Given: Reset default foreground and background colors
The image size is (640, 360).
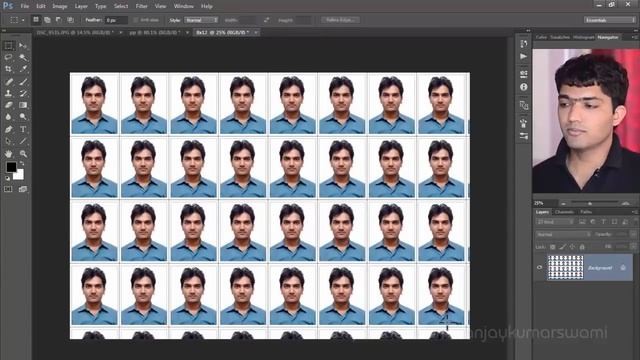Looking at the screenshot, I should click(7, 178).
